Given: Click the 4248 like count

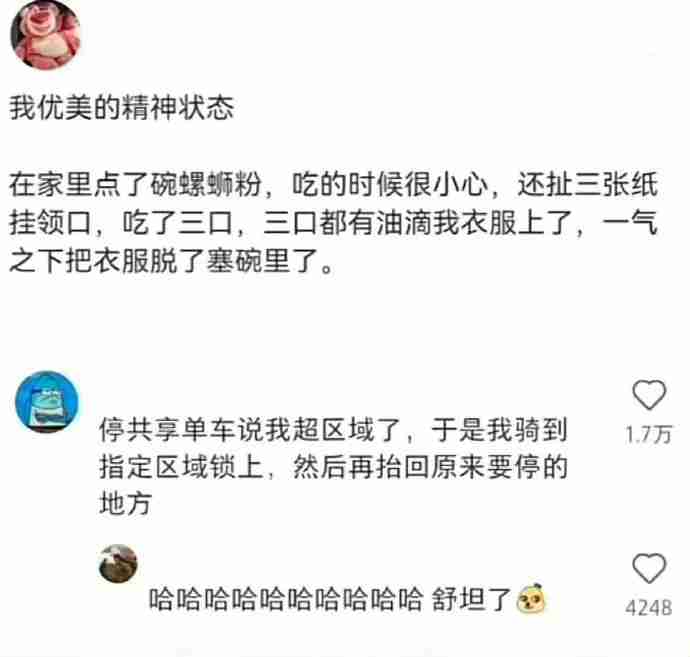Looking at the screenshot, I should [649, 608].
